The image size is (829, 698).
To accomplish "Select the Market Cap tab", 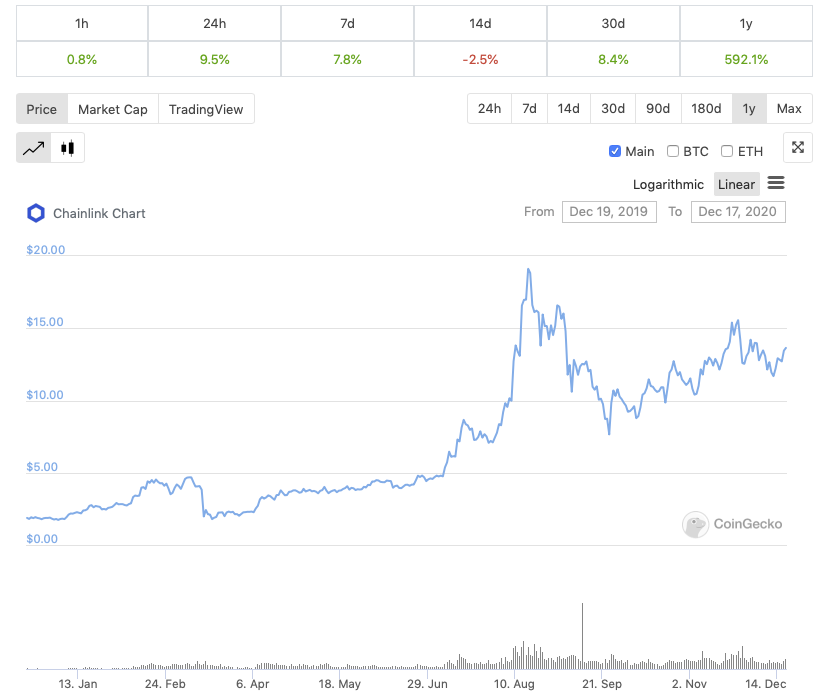I will 113,109.
